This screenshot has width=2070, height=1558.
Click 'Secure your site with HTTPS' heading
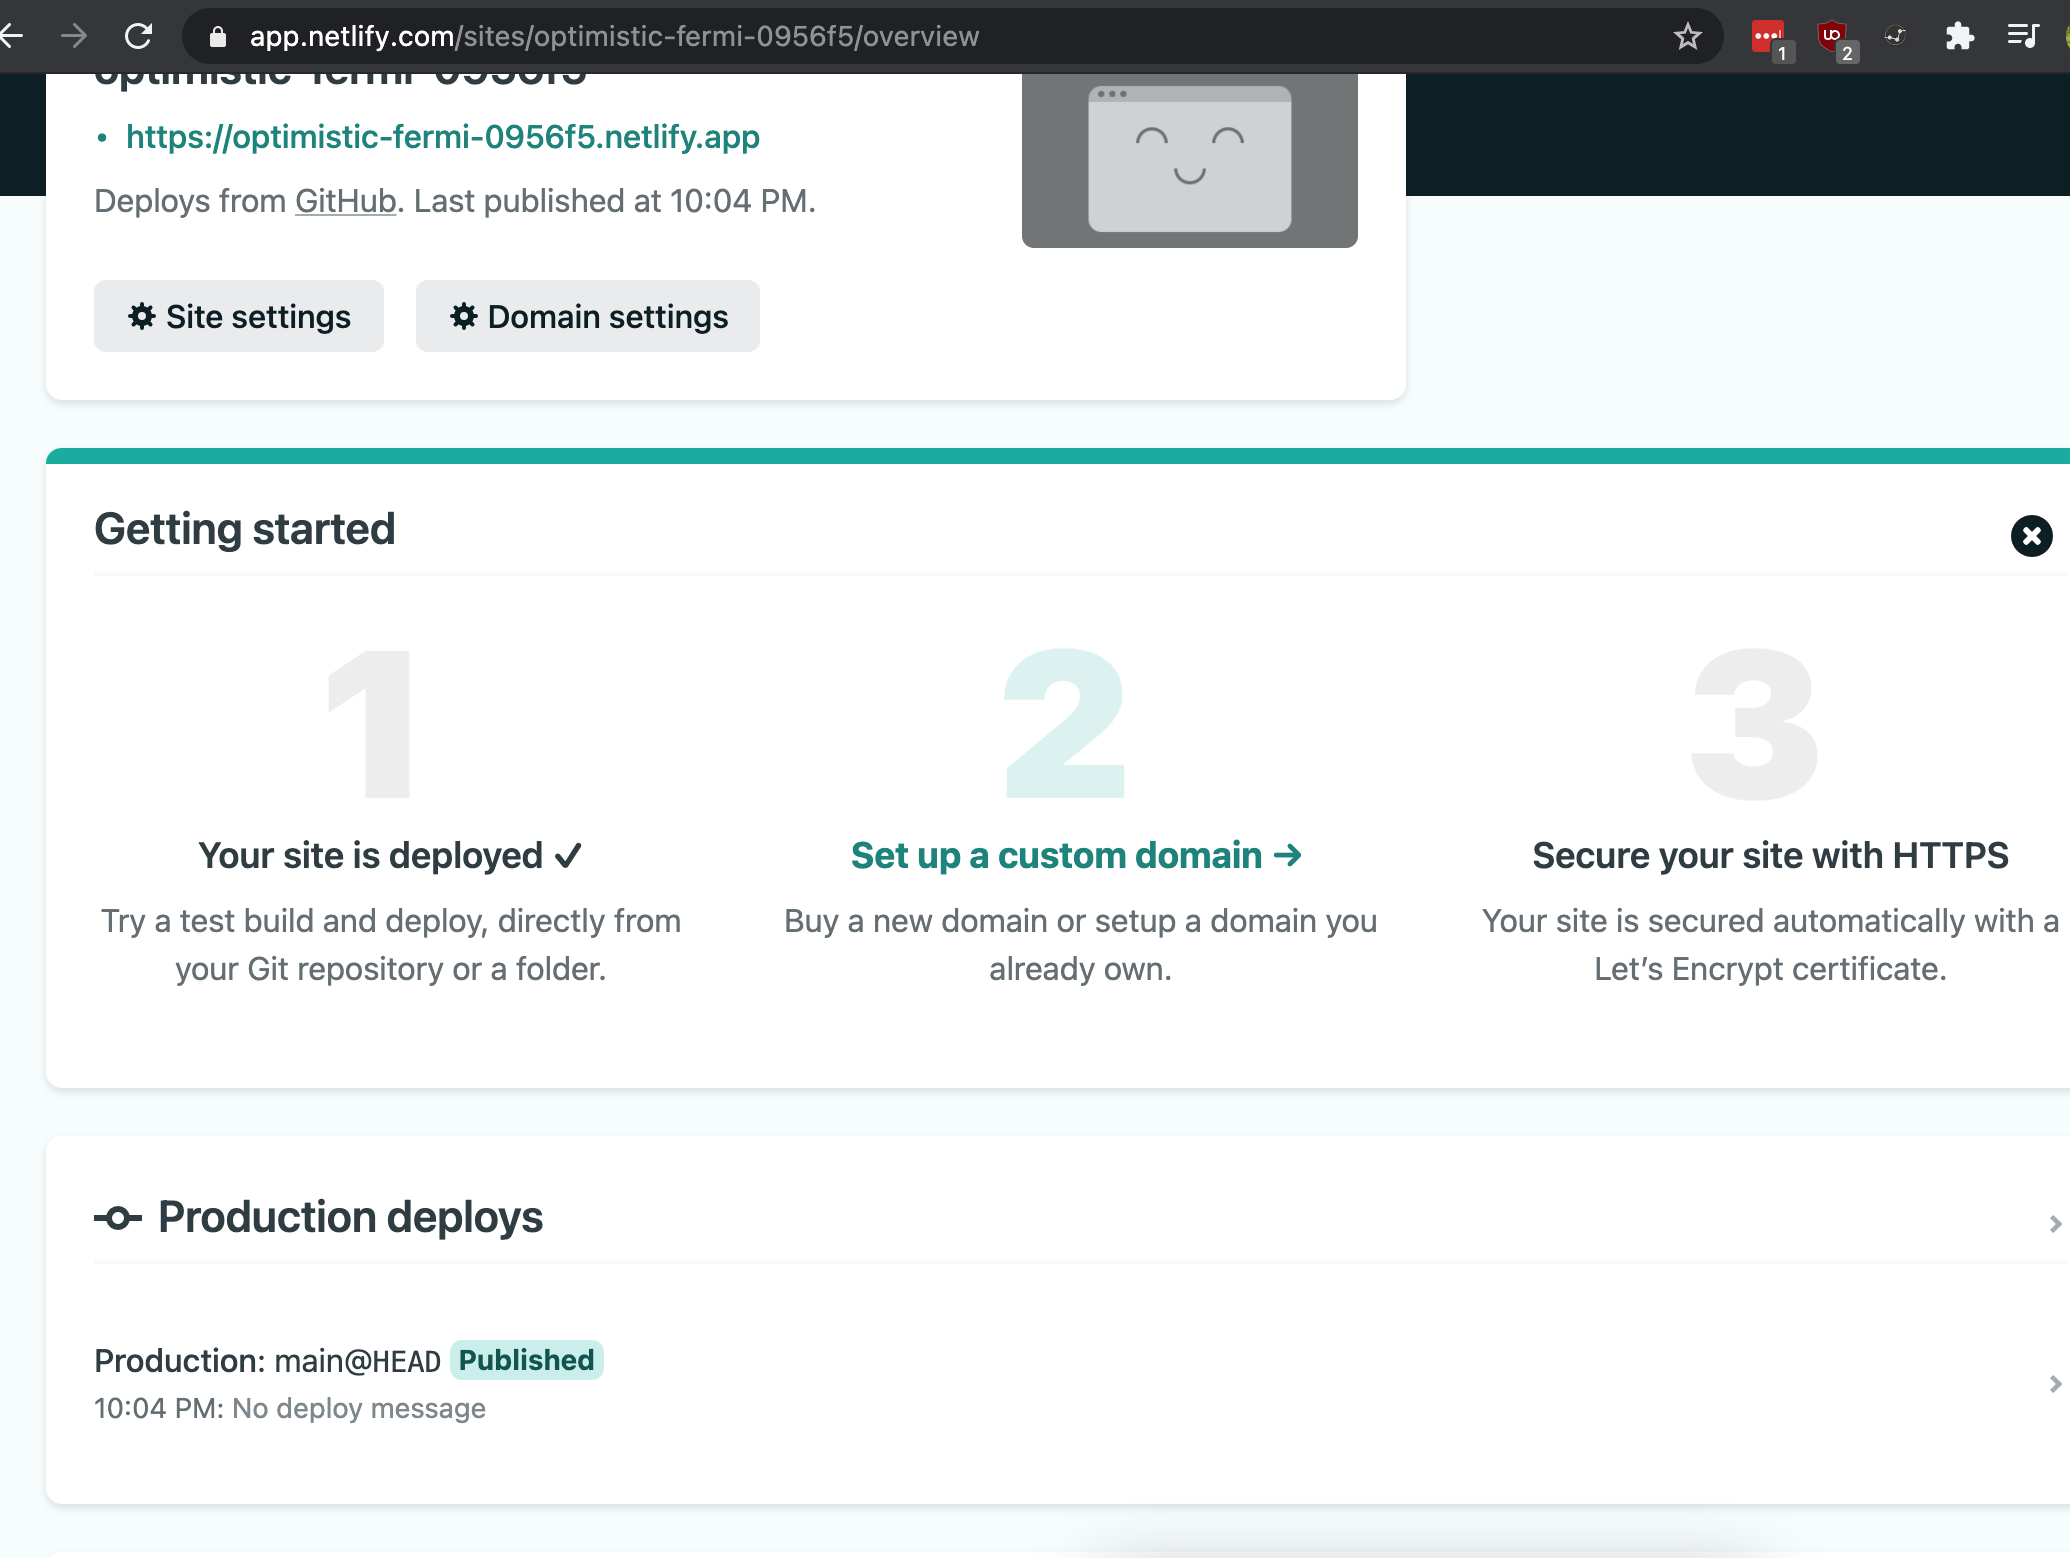(x=1770, y=855)
